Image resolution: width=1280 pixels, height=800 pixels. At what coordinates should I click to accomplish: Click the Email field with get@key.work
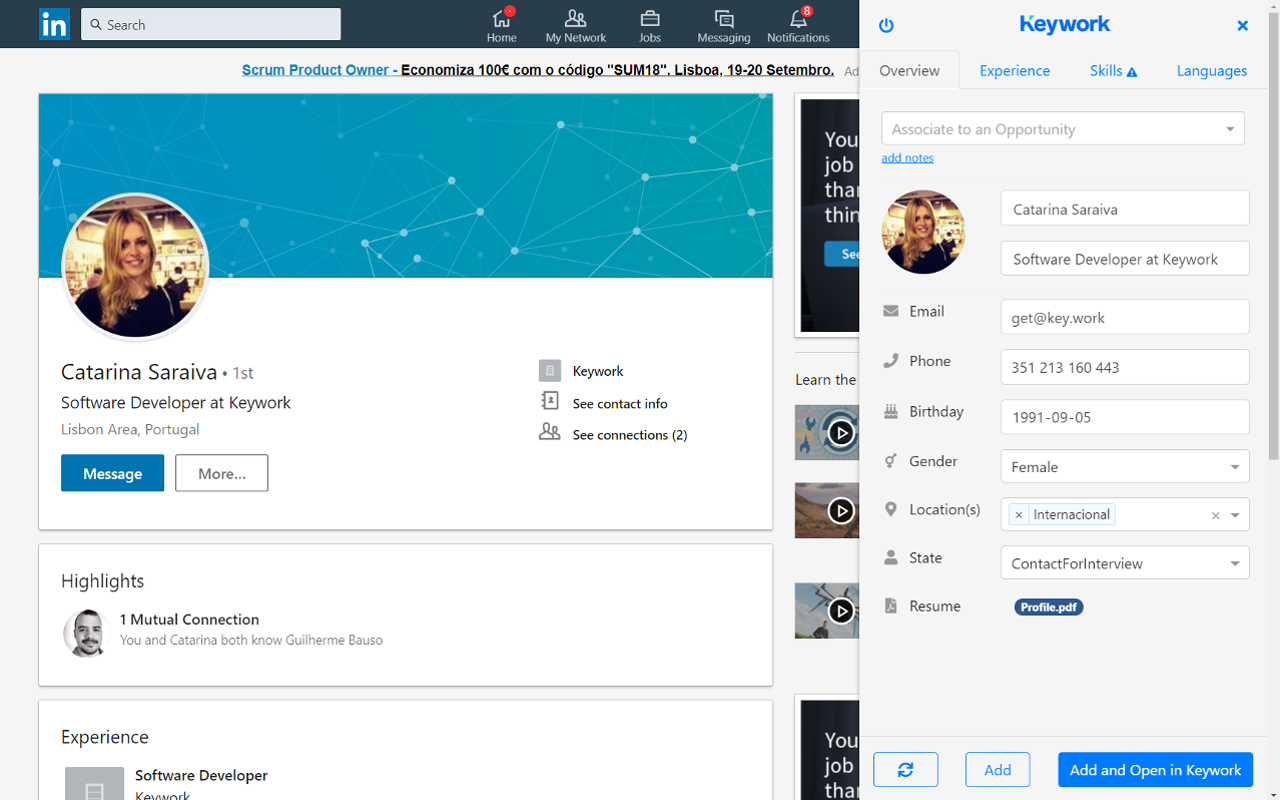click(1125, 317)
